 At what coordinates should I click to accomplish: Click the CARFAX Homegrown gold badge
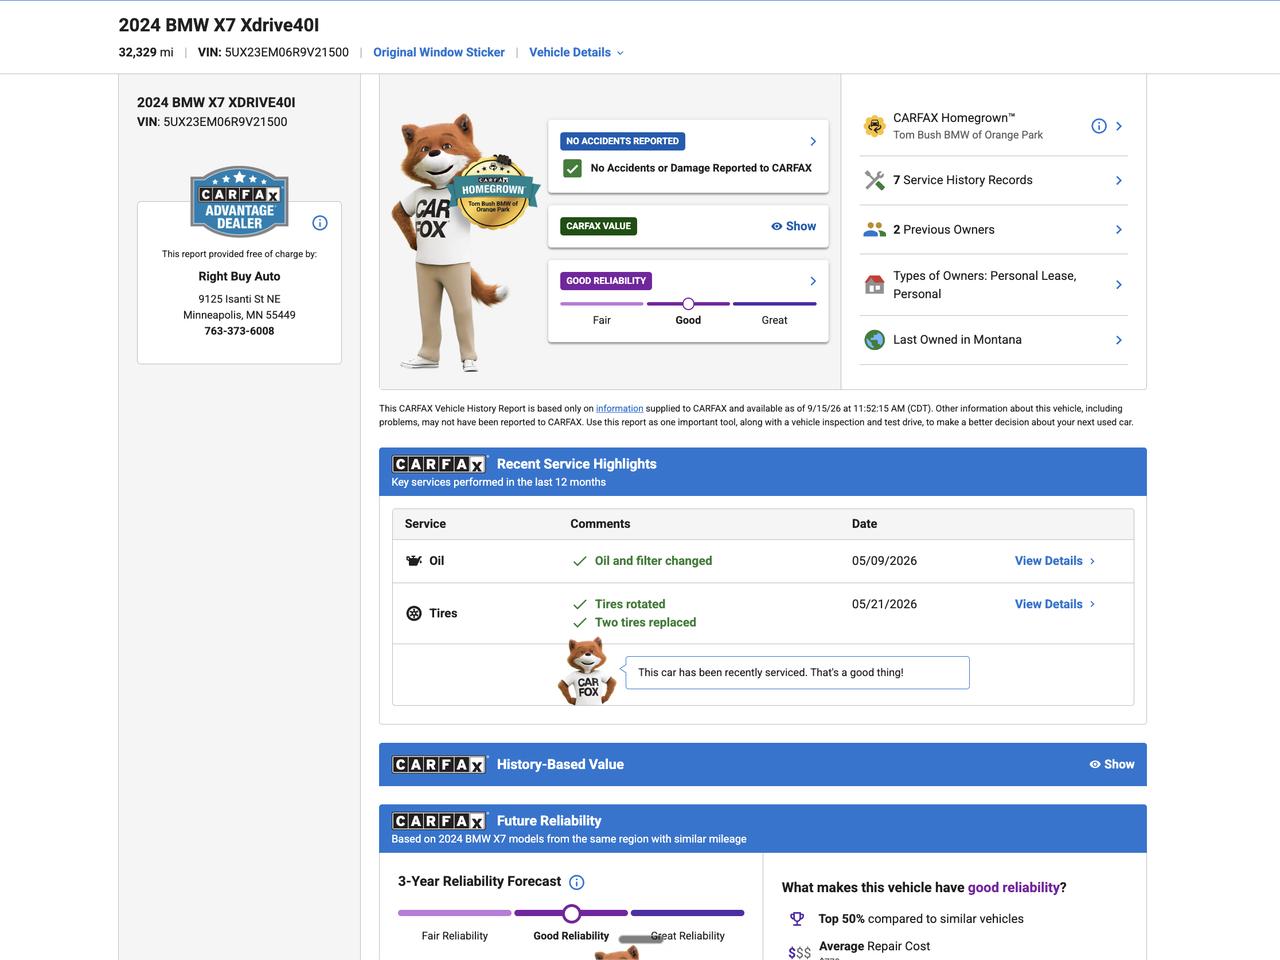tap(493, 192)
